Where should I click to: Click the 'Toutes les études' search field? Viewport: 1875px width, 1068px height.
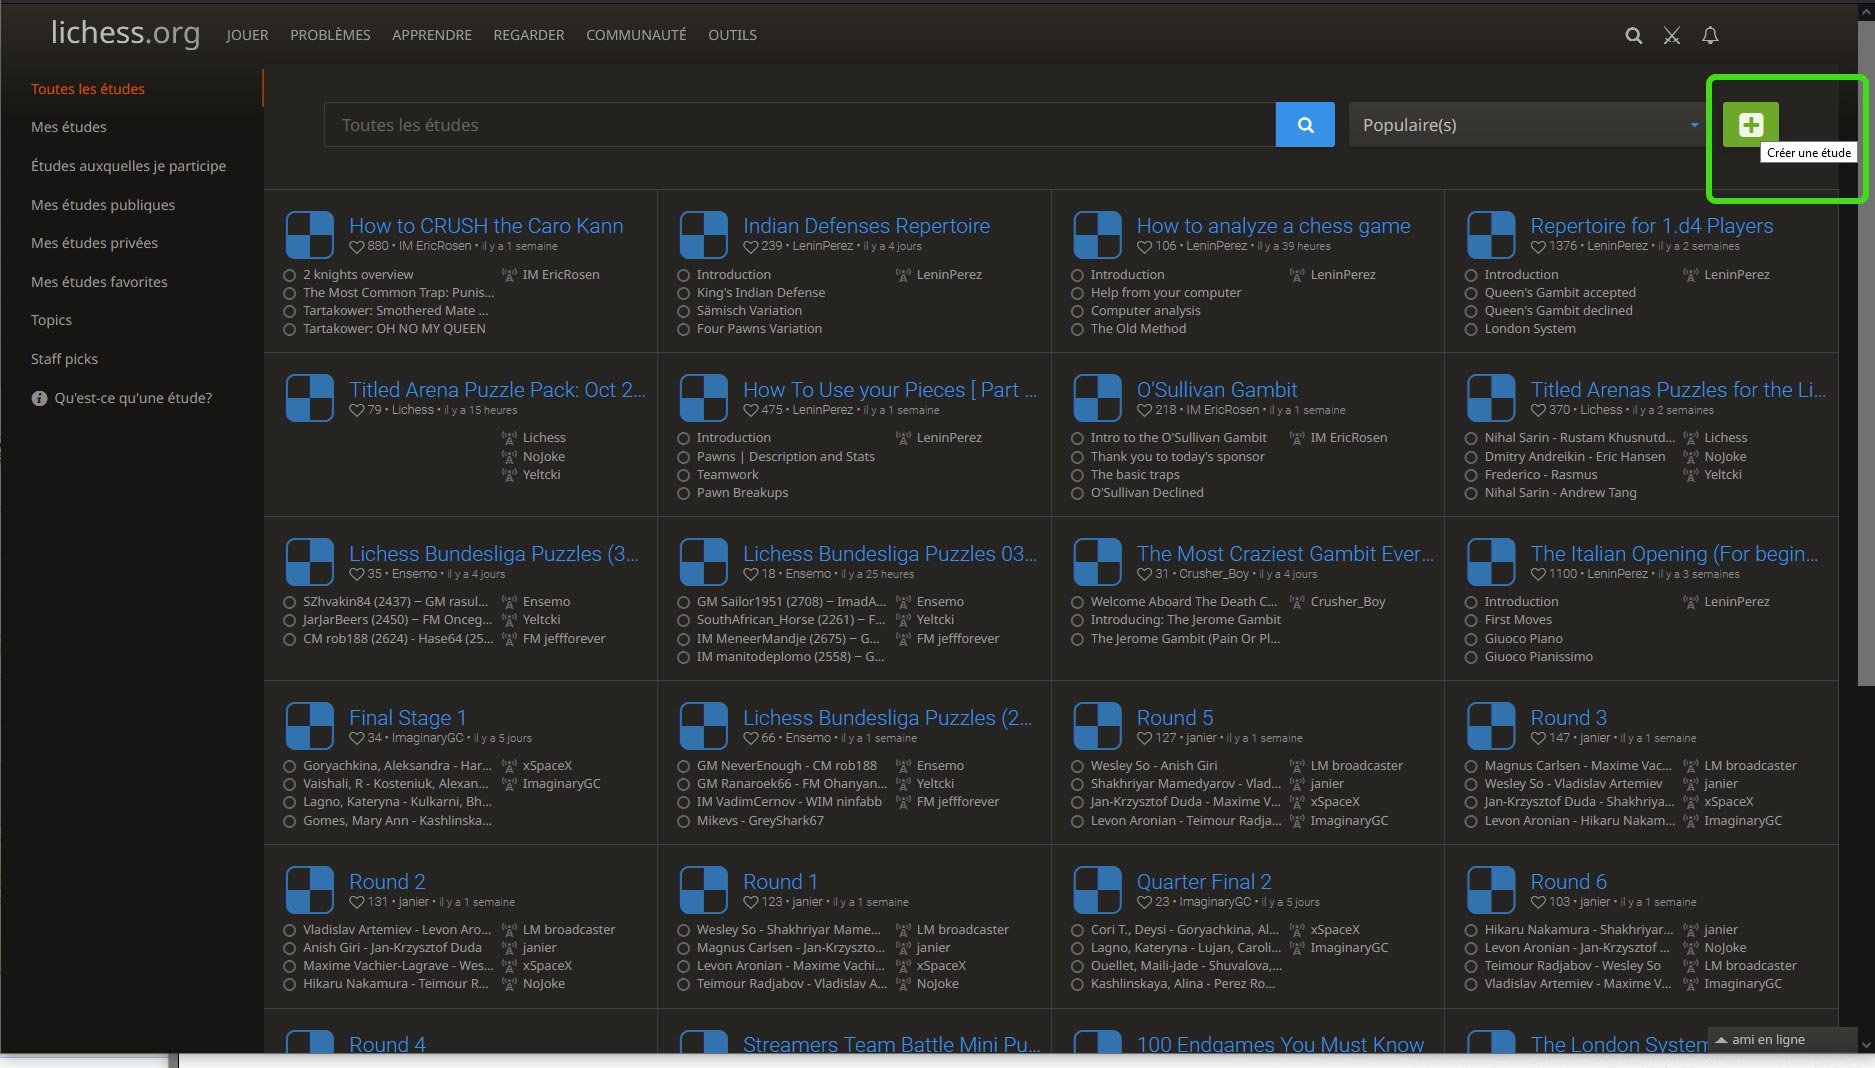point(798,125)
